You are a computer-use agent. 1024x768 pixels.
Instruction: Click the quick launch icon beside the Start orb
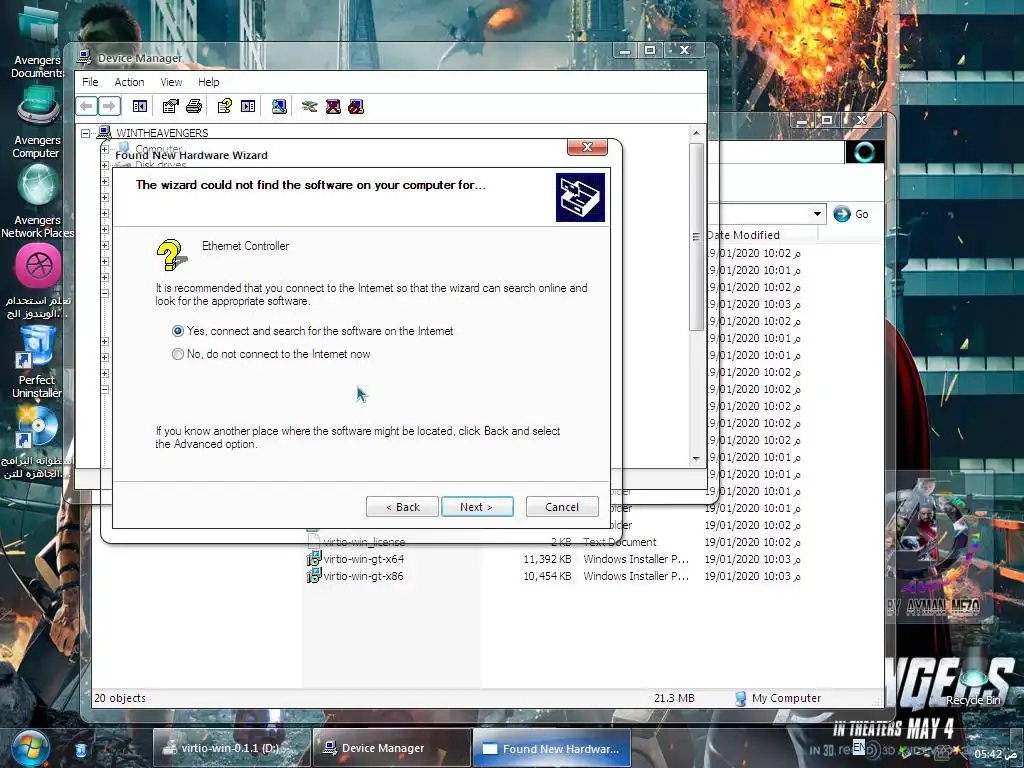80,749
